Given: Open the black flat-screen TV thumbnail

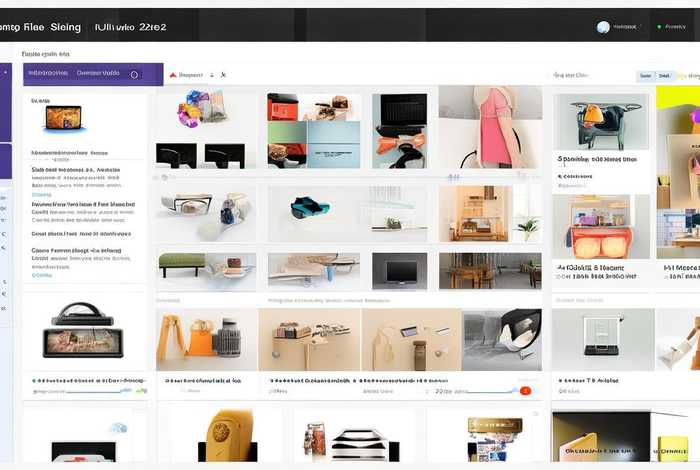Looking at the screenshot, I should (x=398, y=270).
